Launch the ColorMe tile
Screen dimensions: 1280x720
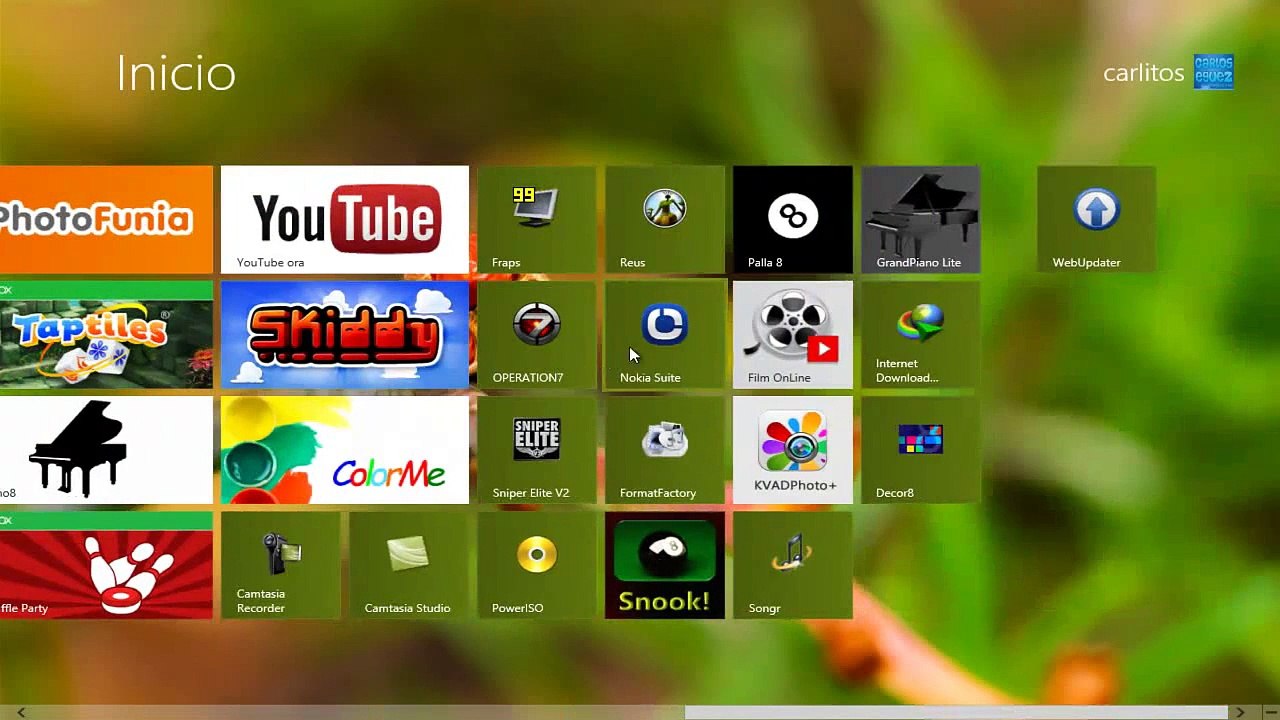344,450
